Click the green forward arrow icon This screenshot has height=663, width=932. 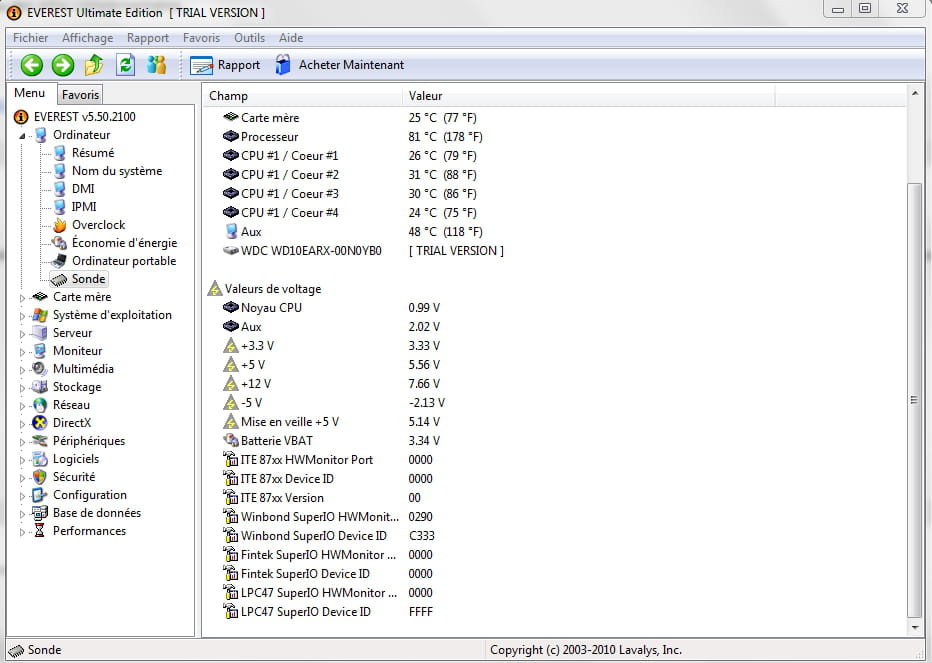pos(63,65)
